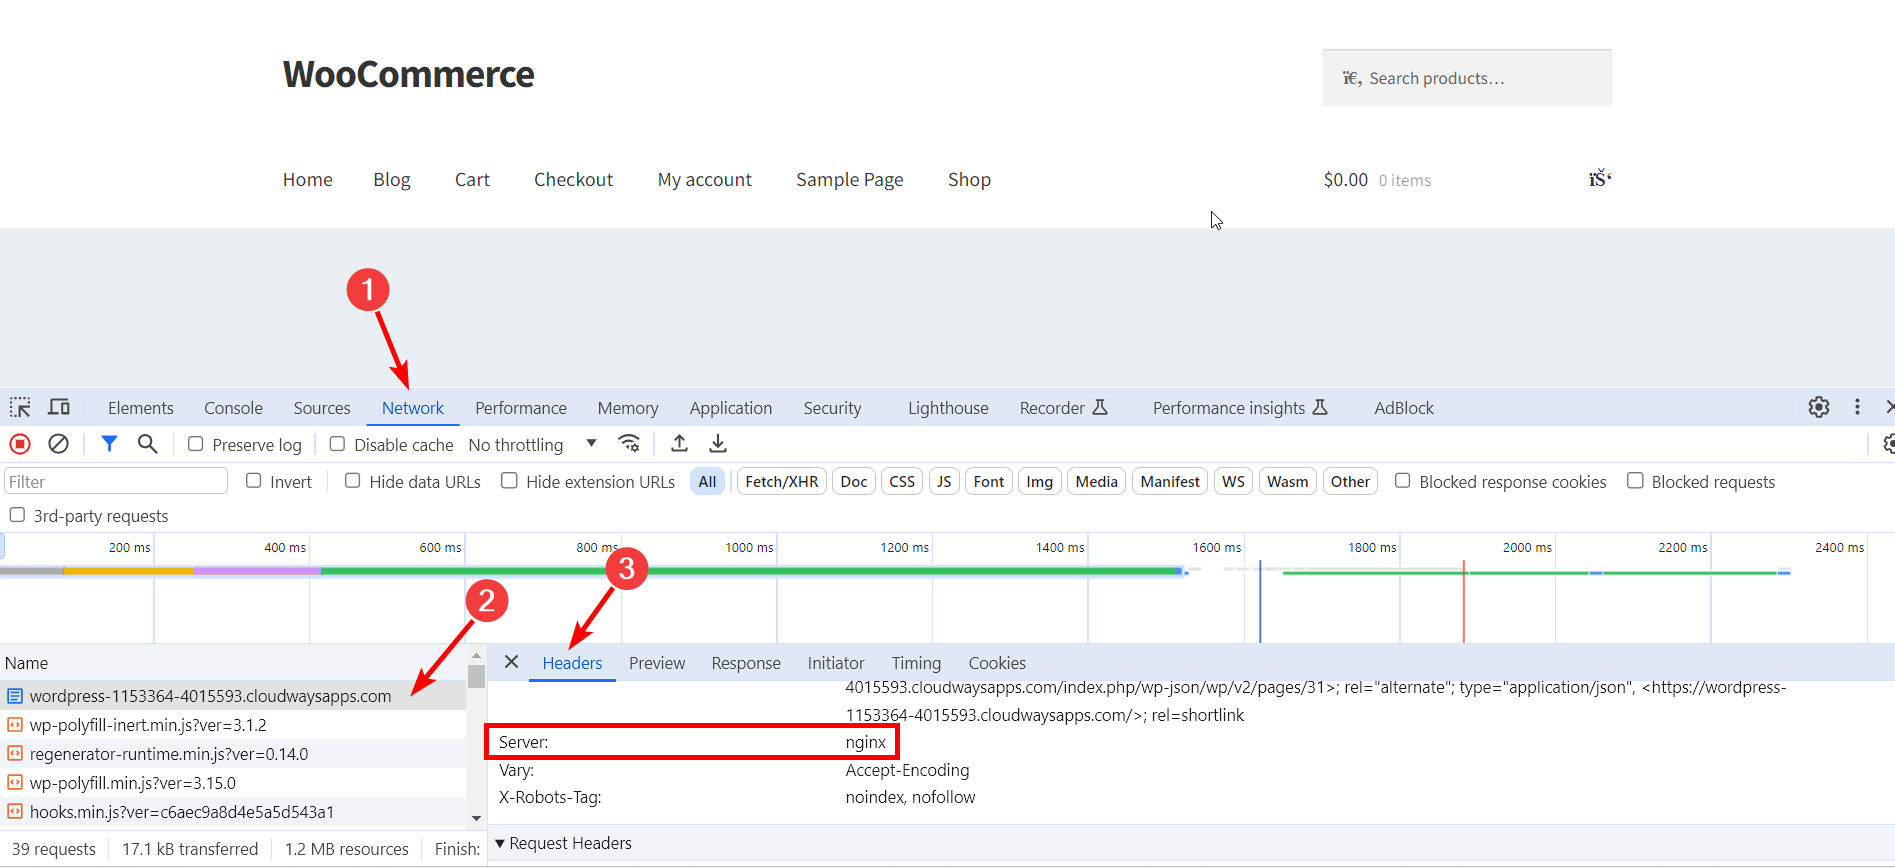Open the Lighthouse tab
Image resolution: width=1895 pixels, height=868 pixels.
coord(948,408)
